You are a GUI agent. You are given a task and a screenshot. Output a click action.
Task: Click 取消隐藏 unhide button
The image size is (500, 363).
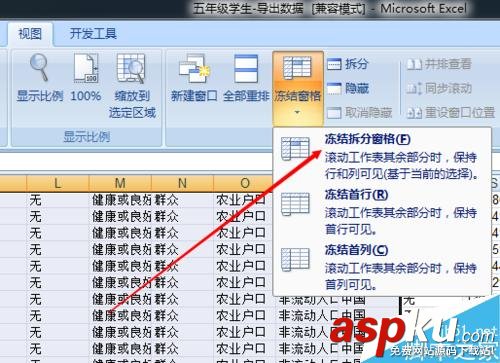(359, 113)
